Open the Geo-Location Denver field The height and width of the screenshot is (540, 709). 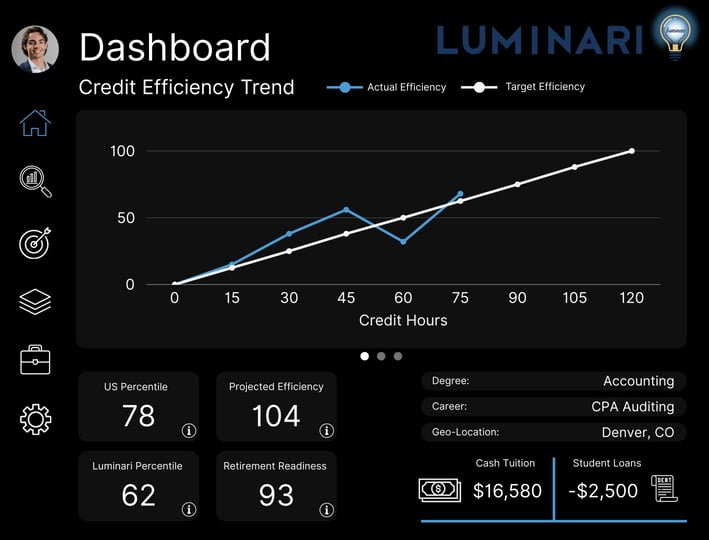click(x=553, y=432)
